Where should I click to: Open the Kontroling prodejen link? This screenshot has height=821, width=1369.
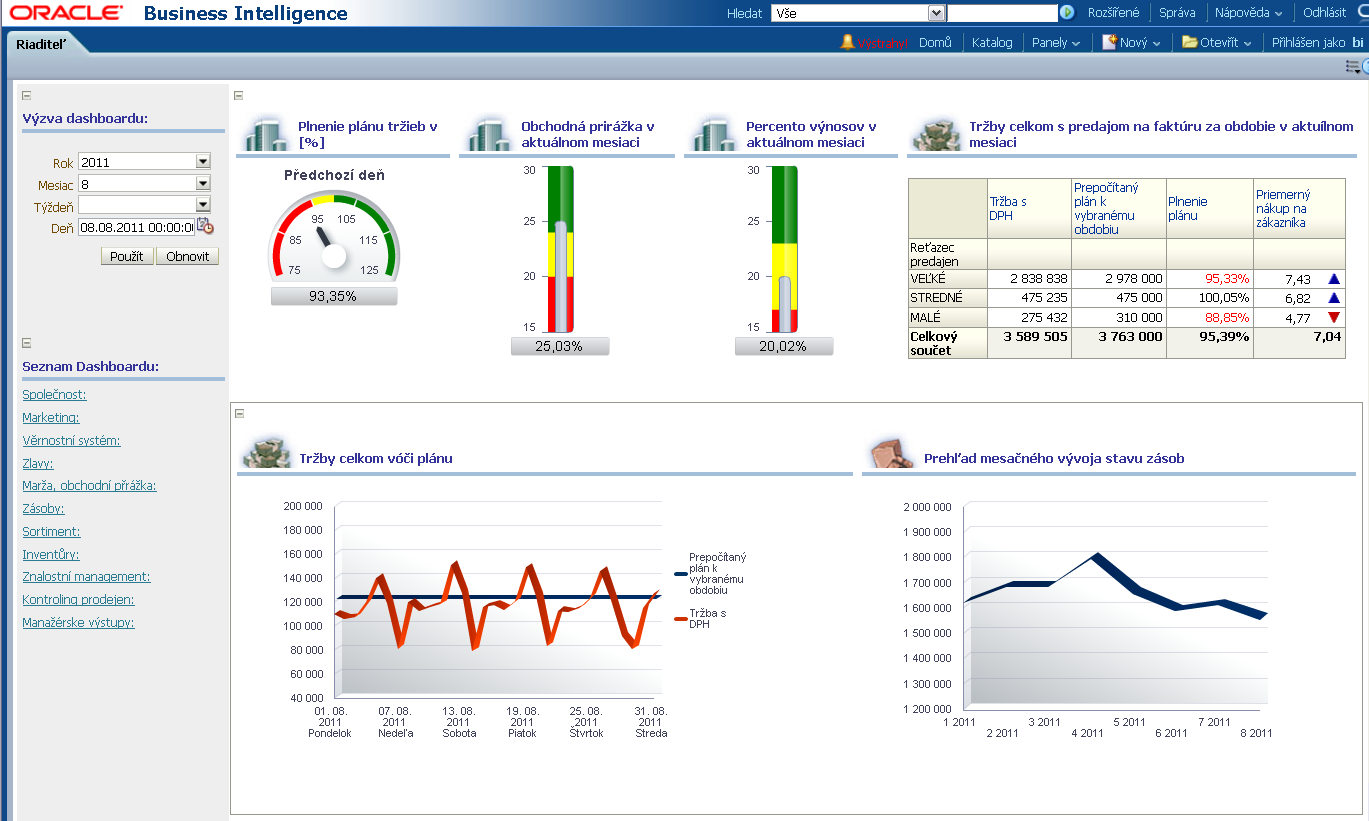tap(78, 600)
